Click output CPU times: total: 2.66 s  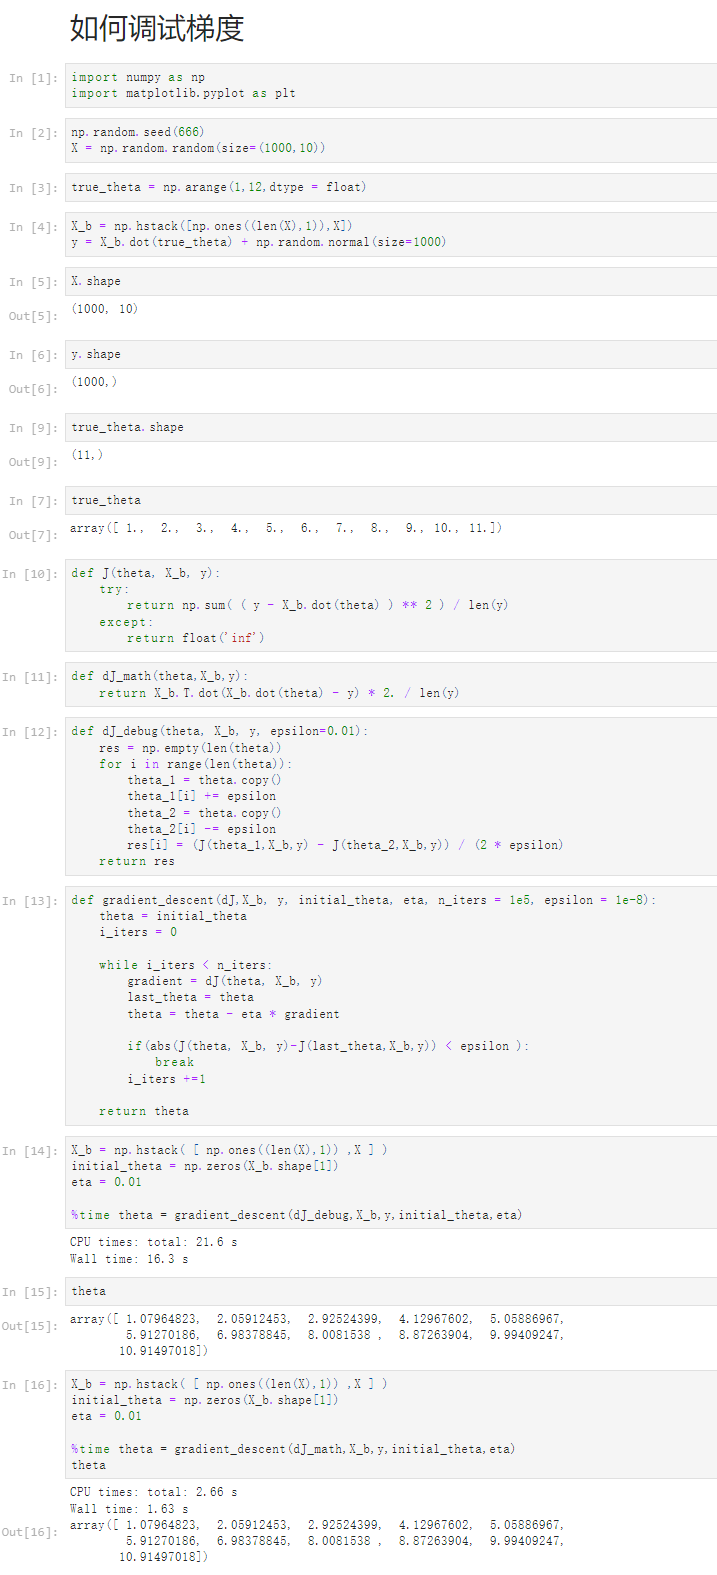(x=154, y=1492)
